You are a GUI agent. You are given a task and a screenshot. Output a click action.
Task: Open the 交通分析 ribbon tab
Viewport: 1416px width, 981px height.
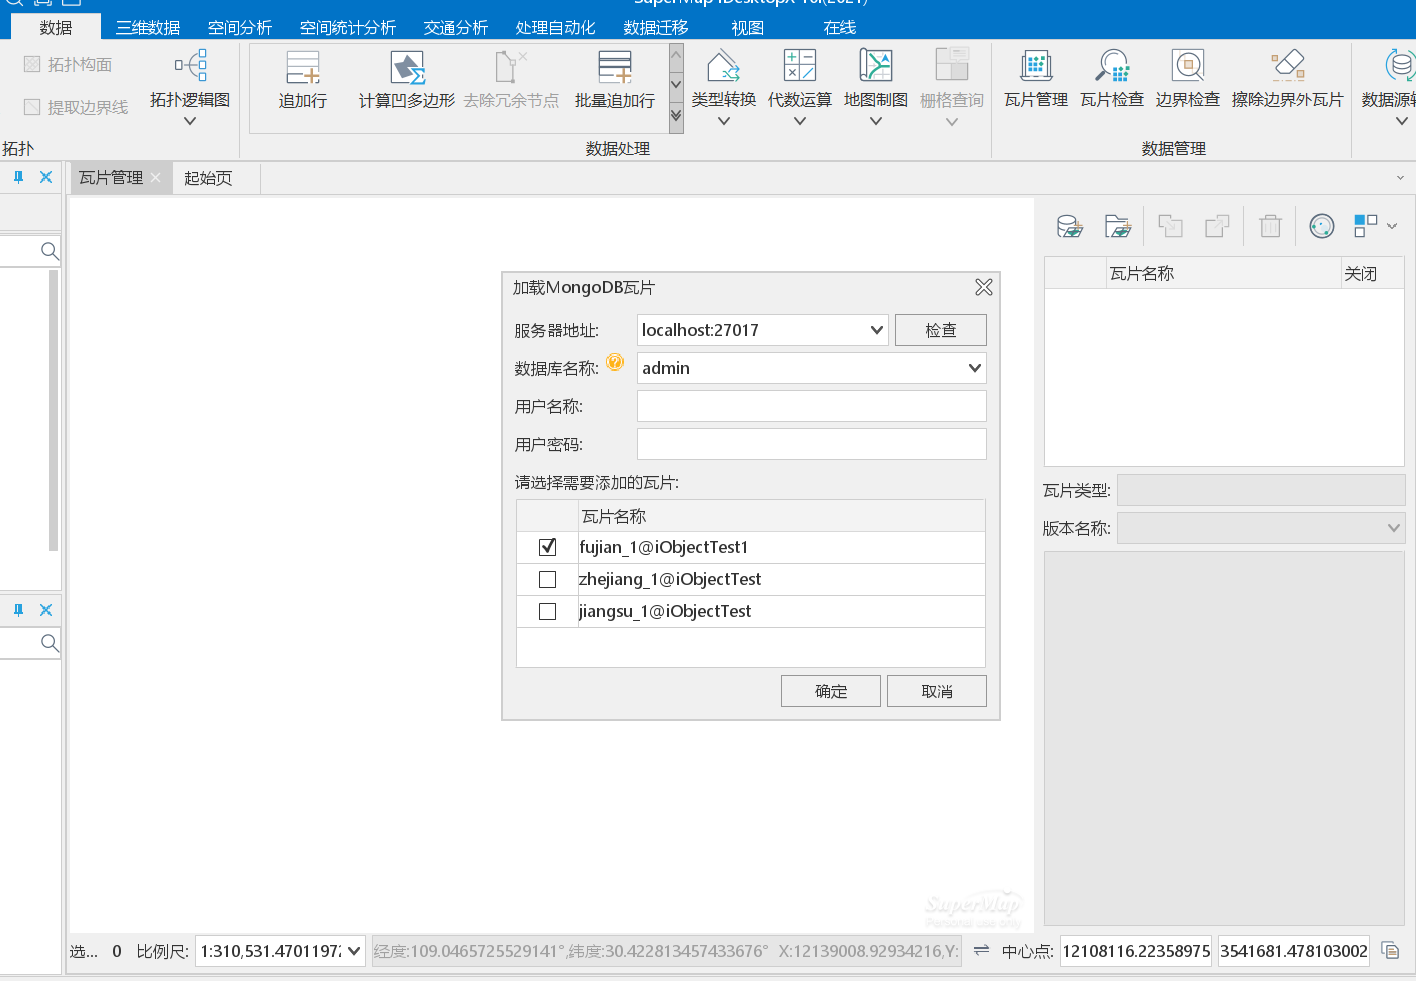[x=456, y=27]
